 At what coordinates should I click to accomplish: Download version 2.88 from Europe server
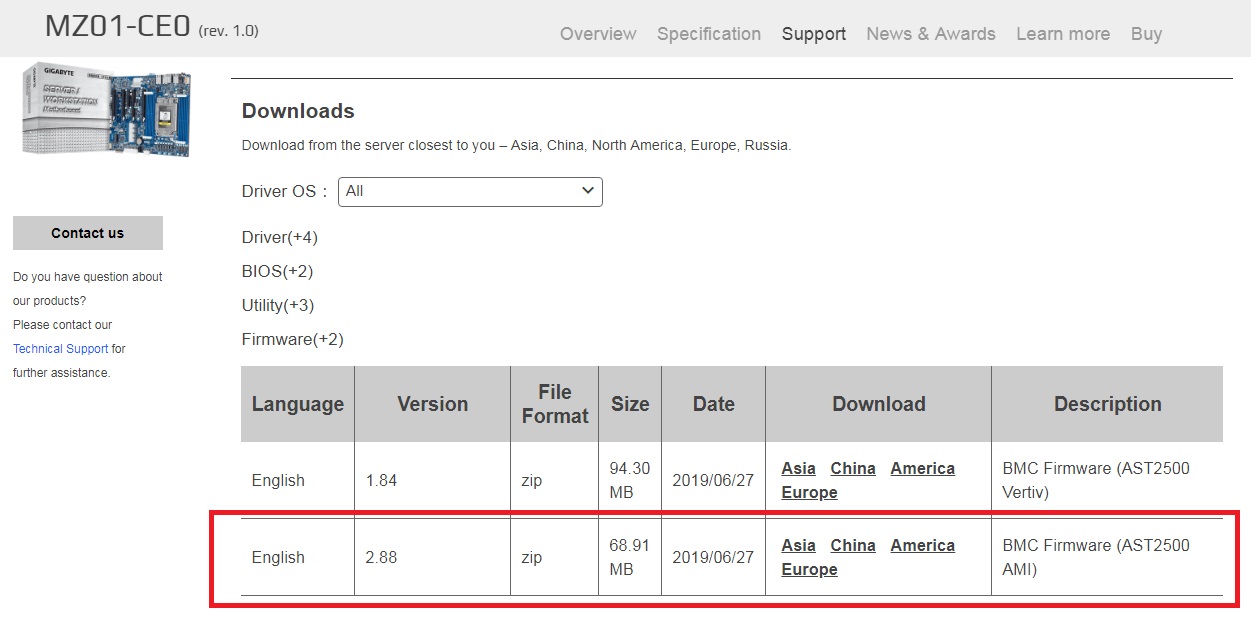(810, 569)
